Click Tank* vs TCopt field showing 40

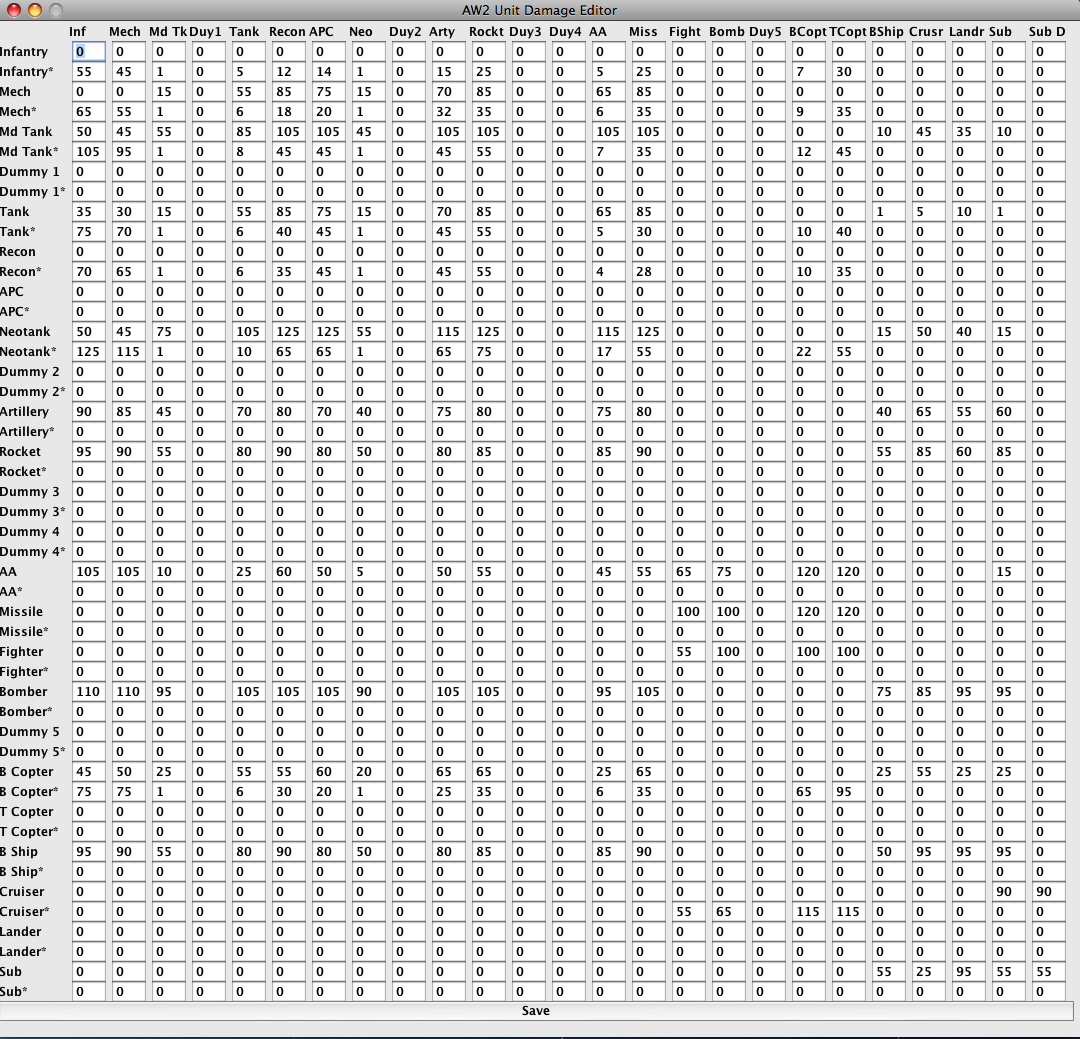847,232
